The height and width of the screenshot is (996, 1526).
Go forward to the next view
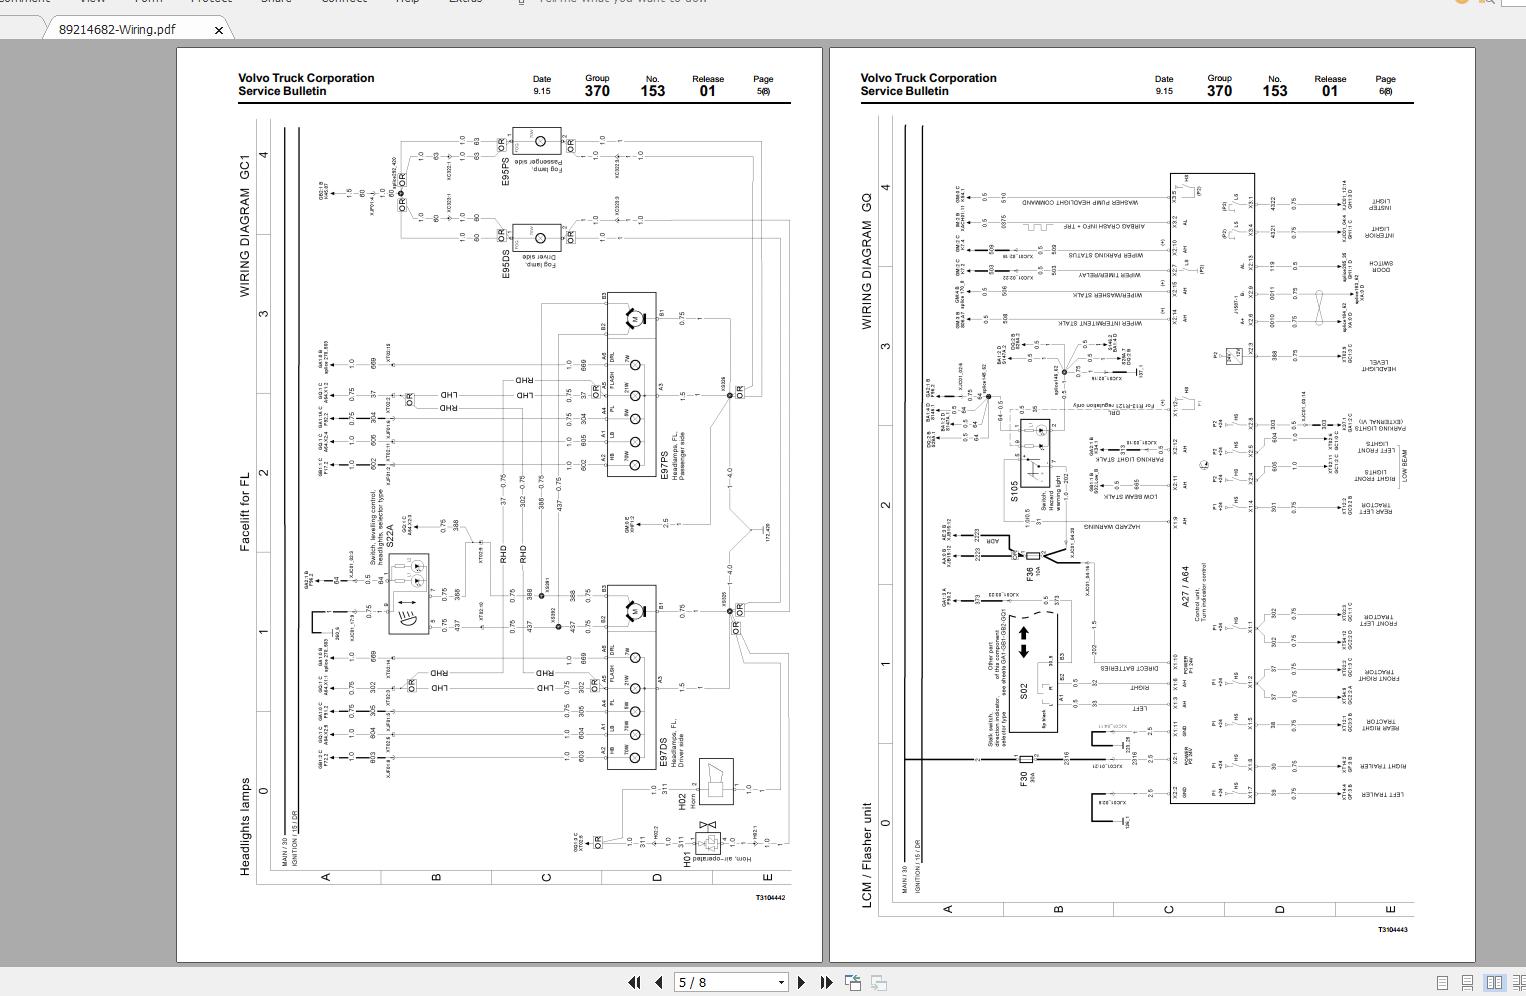(877, 982)
